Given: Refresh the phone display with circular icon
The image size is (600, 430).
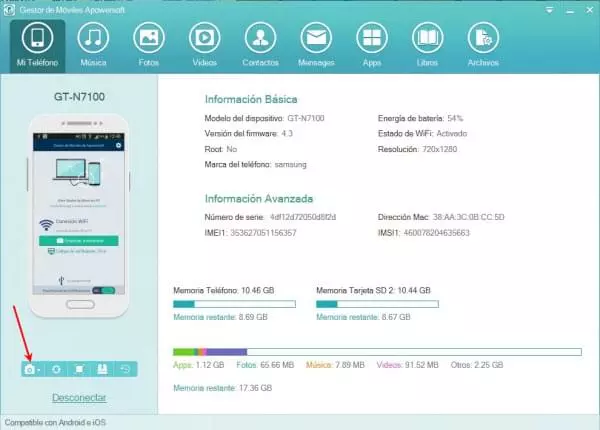Looking at the screenshot, I should click(x=56, y=369).
